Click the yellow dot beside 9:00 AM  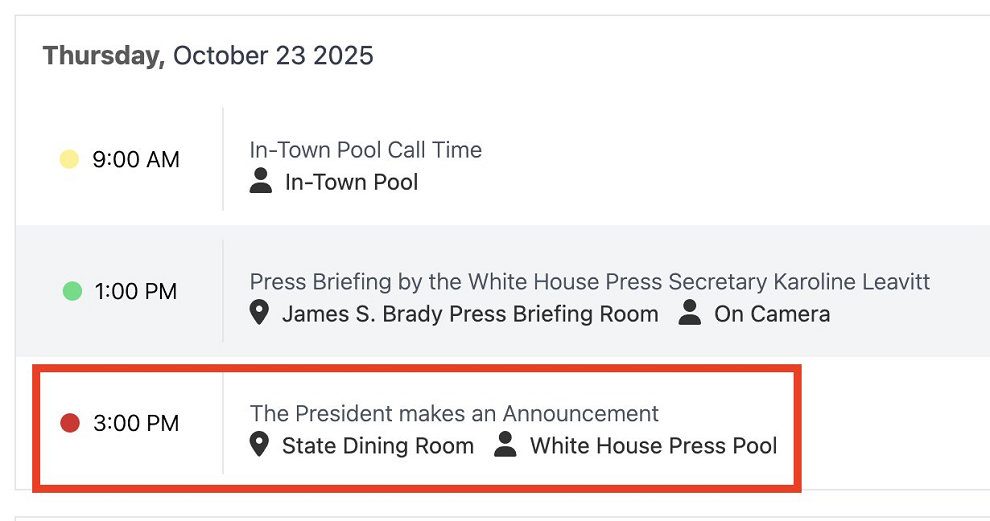69,159
